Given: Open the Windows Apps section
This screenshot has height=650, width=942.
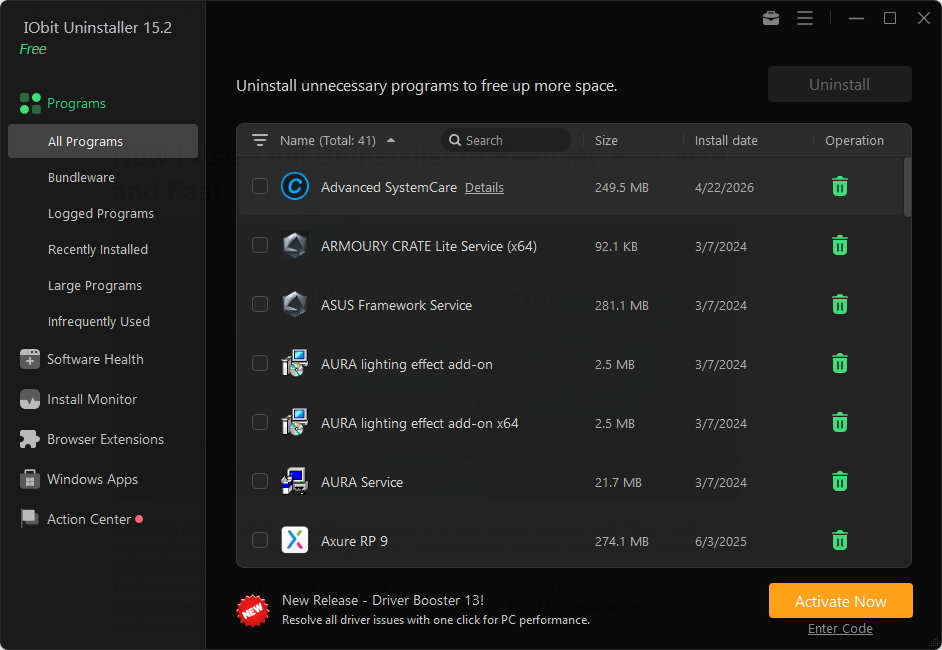Looking at the screenshot, I should (x=93, y=479).
